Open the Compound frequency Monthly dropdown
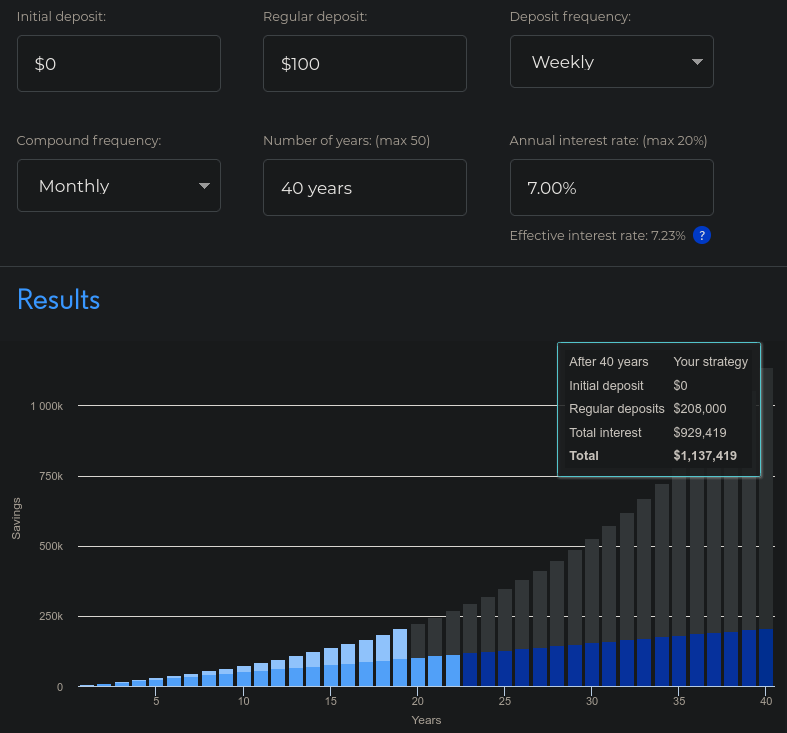Viewport: 787px width, 733px height. point(118,186)
